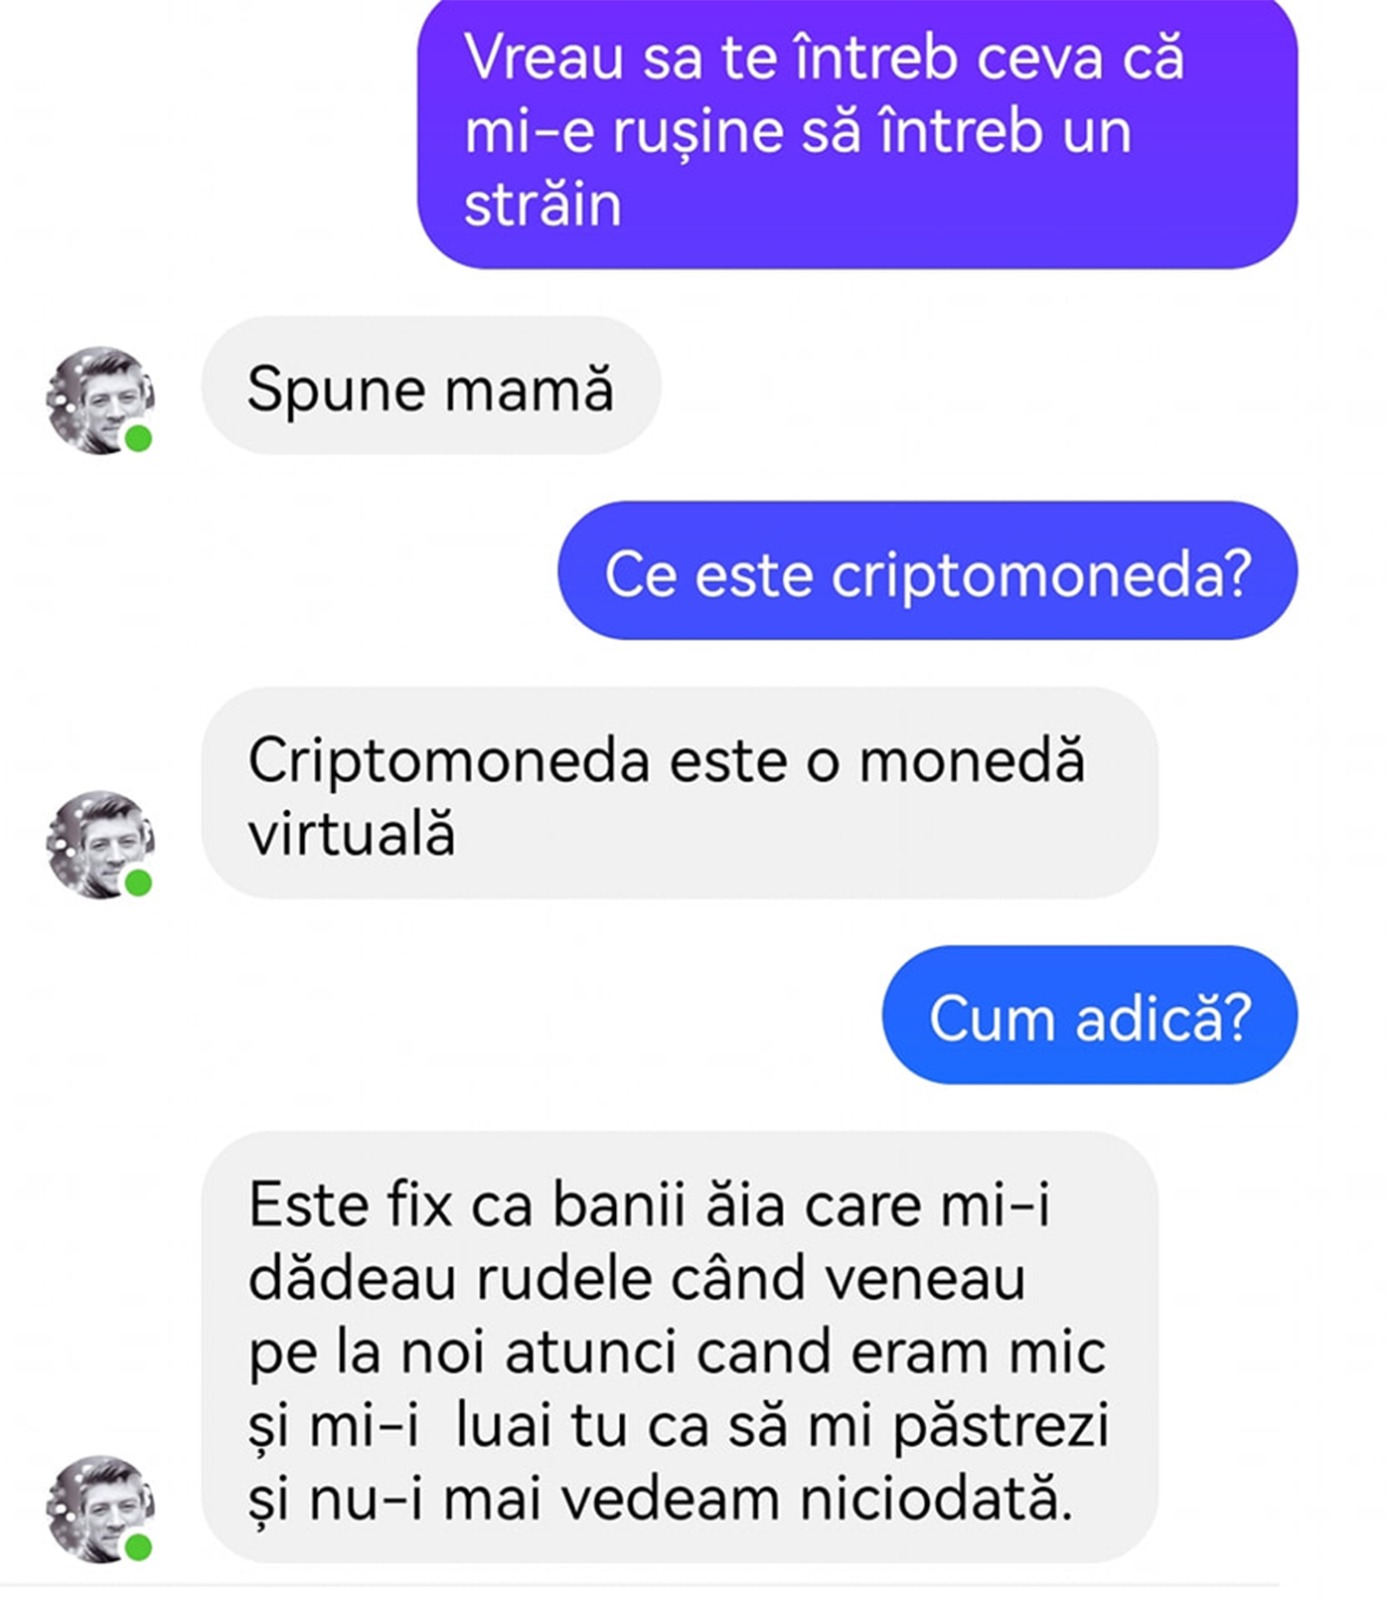The image size is (1391, 1600).
Task: Select the "Ce este criptomoneda?" message
Action: pos(927,571)
